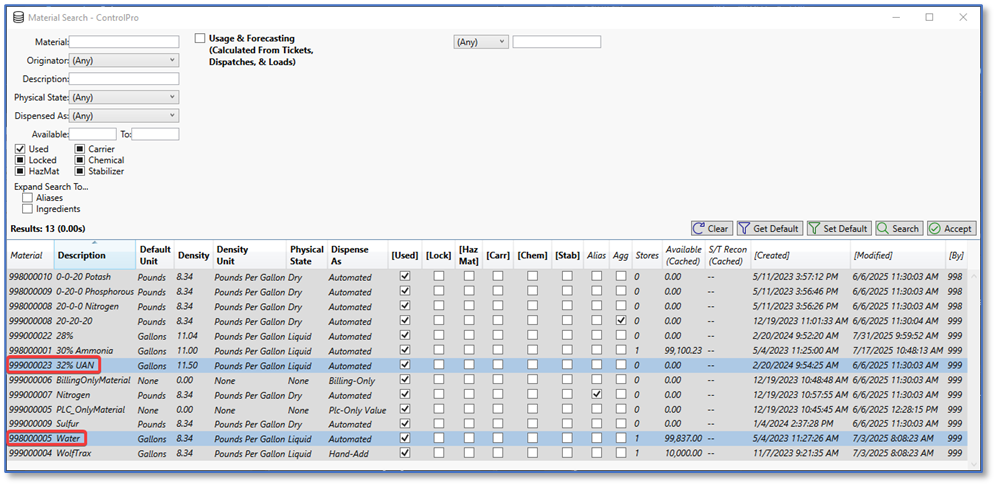
Task: Click the Set Default filter button
Action: coord(838,228)
